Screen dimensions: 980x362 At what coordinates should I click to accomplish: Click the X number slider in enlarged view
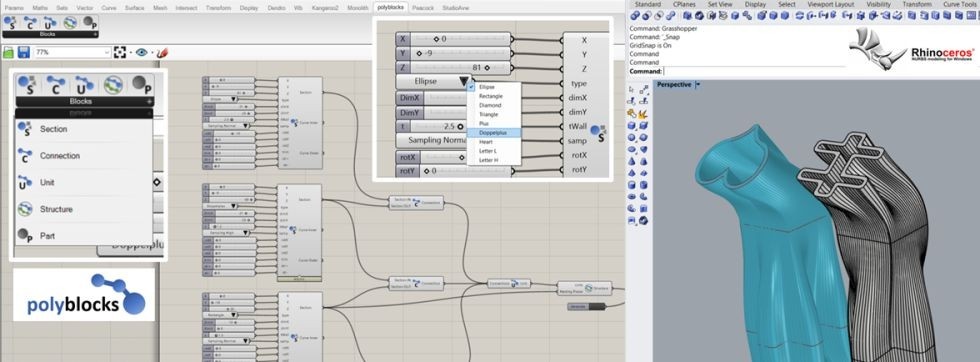pos(453,39)
